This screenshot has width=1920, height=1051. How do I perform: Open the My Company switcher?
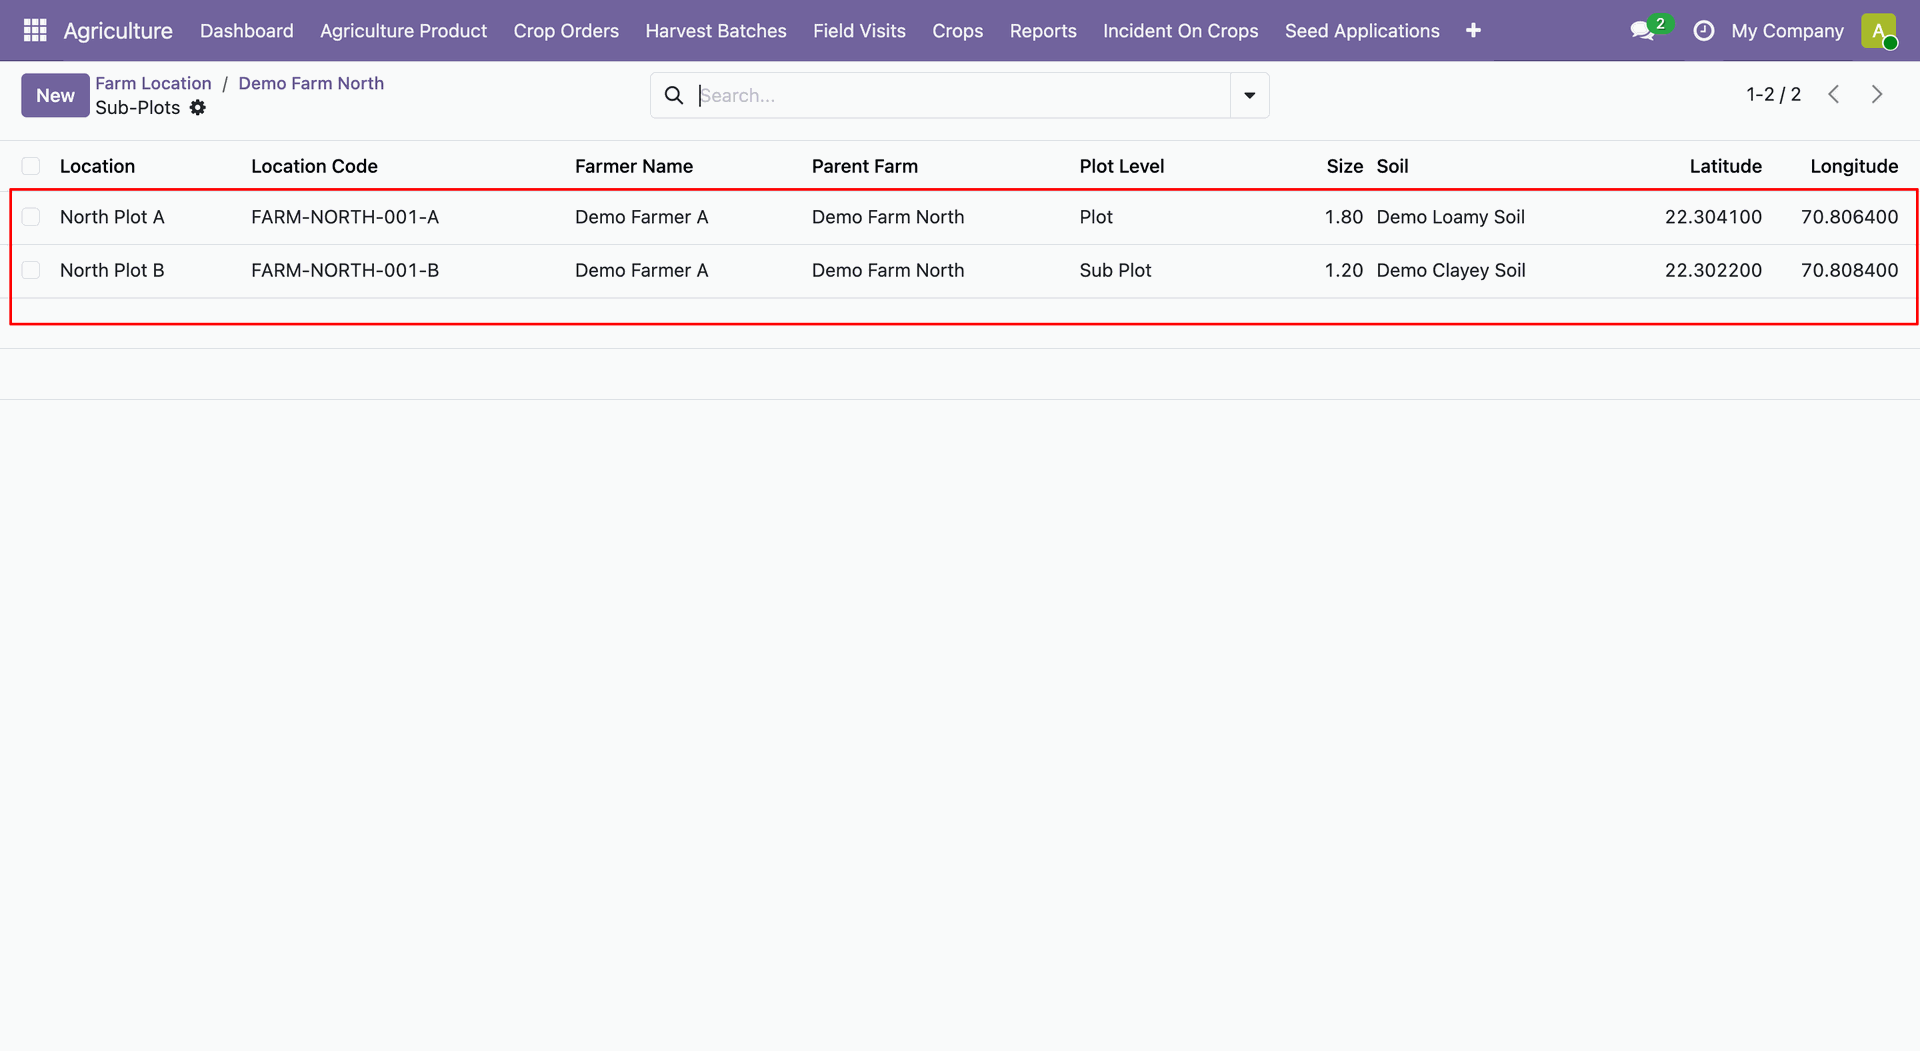(1787, 31)
